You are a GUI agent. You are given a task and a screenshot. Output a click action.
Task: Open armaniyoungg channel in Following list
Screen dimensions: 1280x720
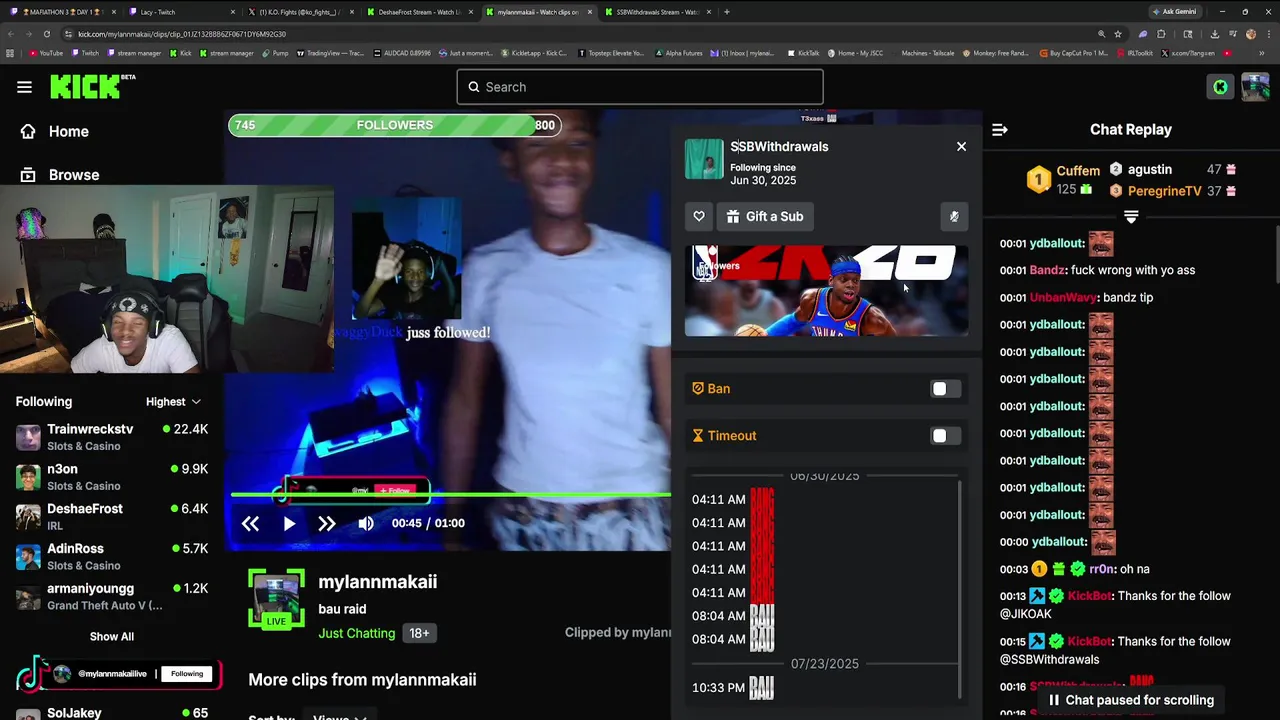tap(112, 597)
